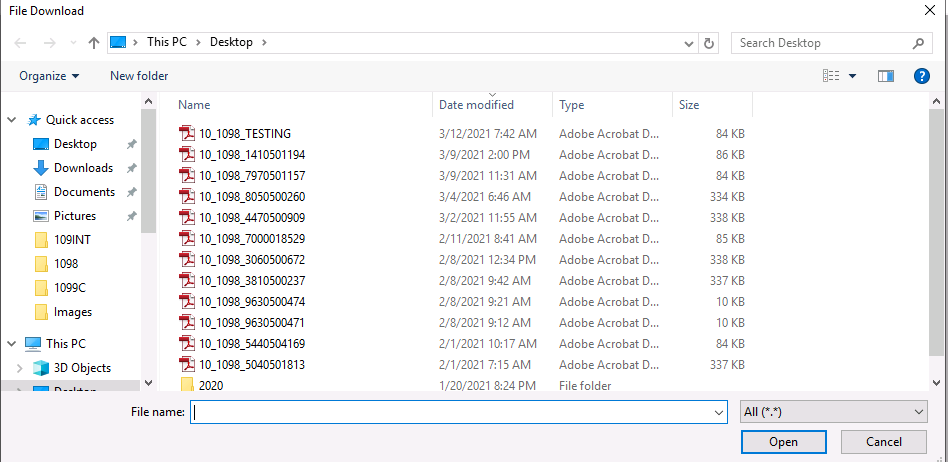
Task: Click the PDF icon for 10_1098_3060500672
Action: coord(187,259)
